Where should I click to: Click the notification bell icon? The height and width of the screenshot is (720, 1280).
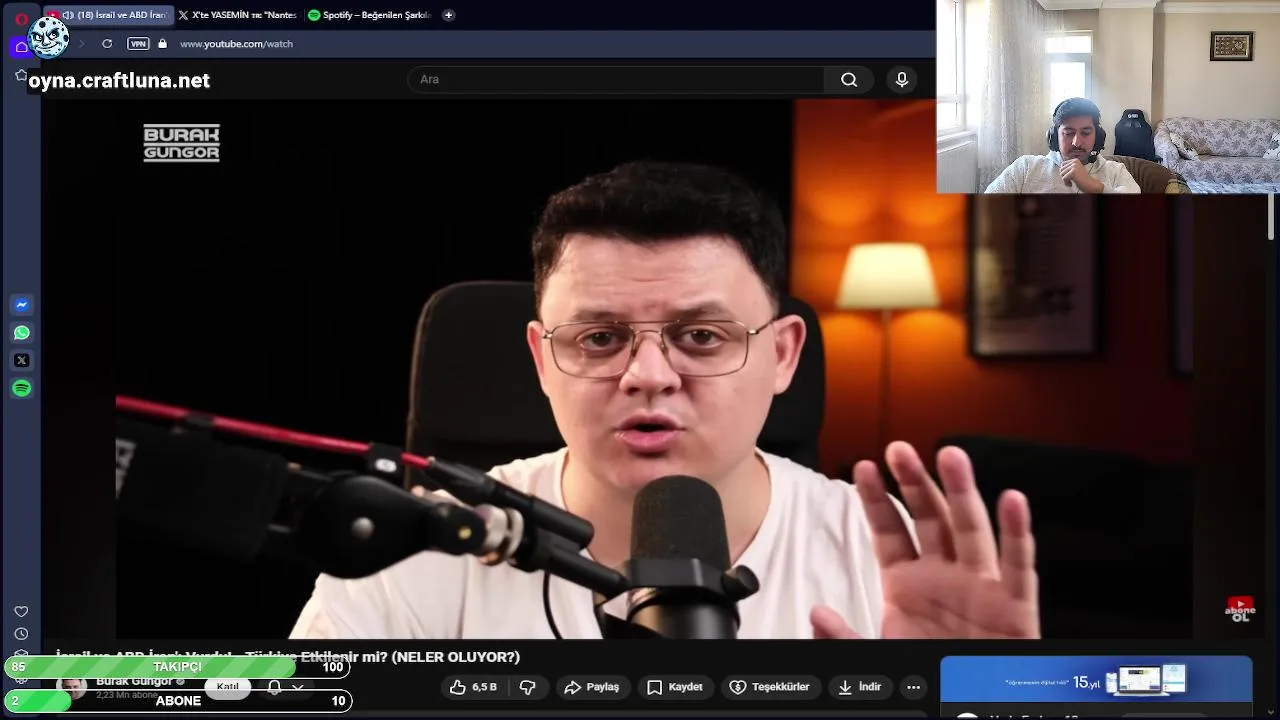pos(274,687)
